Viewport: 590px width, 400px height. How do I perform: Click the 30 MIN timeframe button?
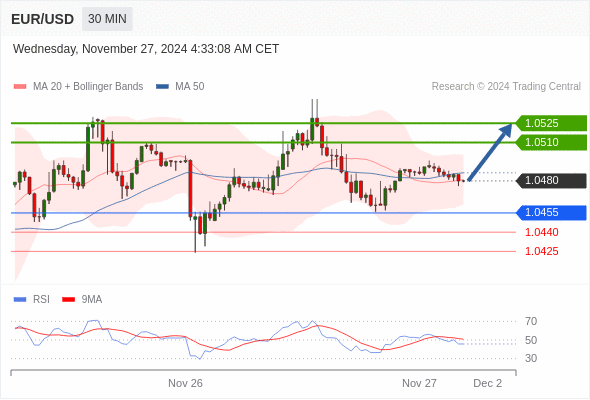107,19
